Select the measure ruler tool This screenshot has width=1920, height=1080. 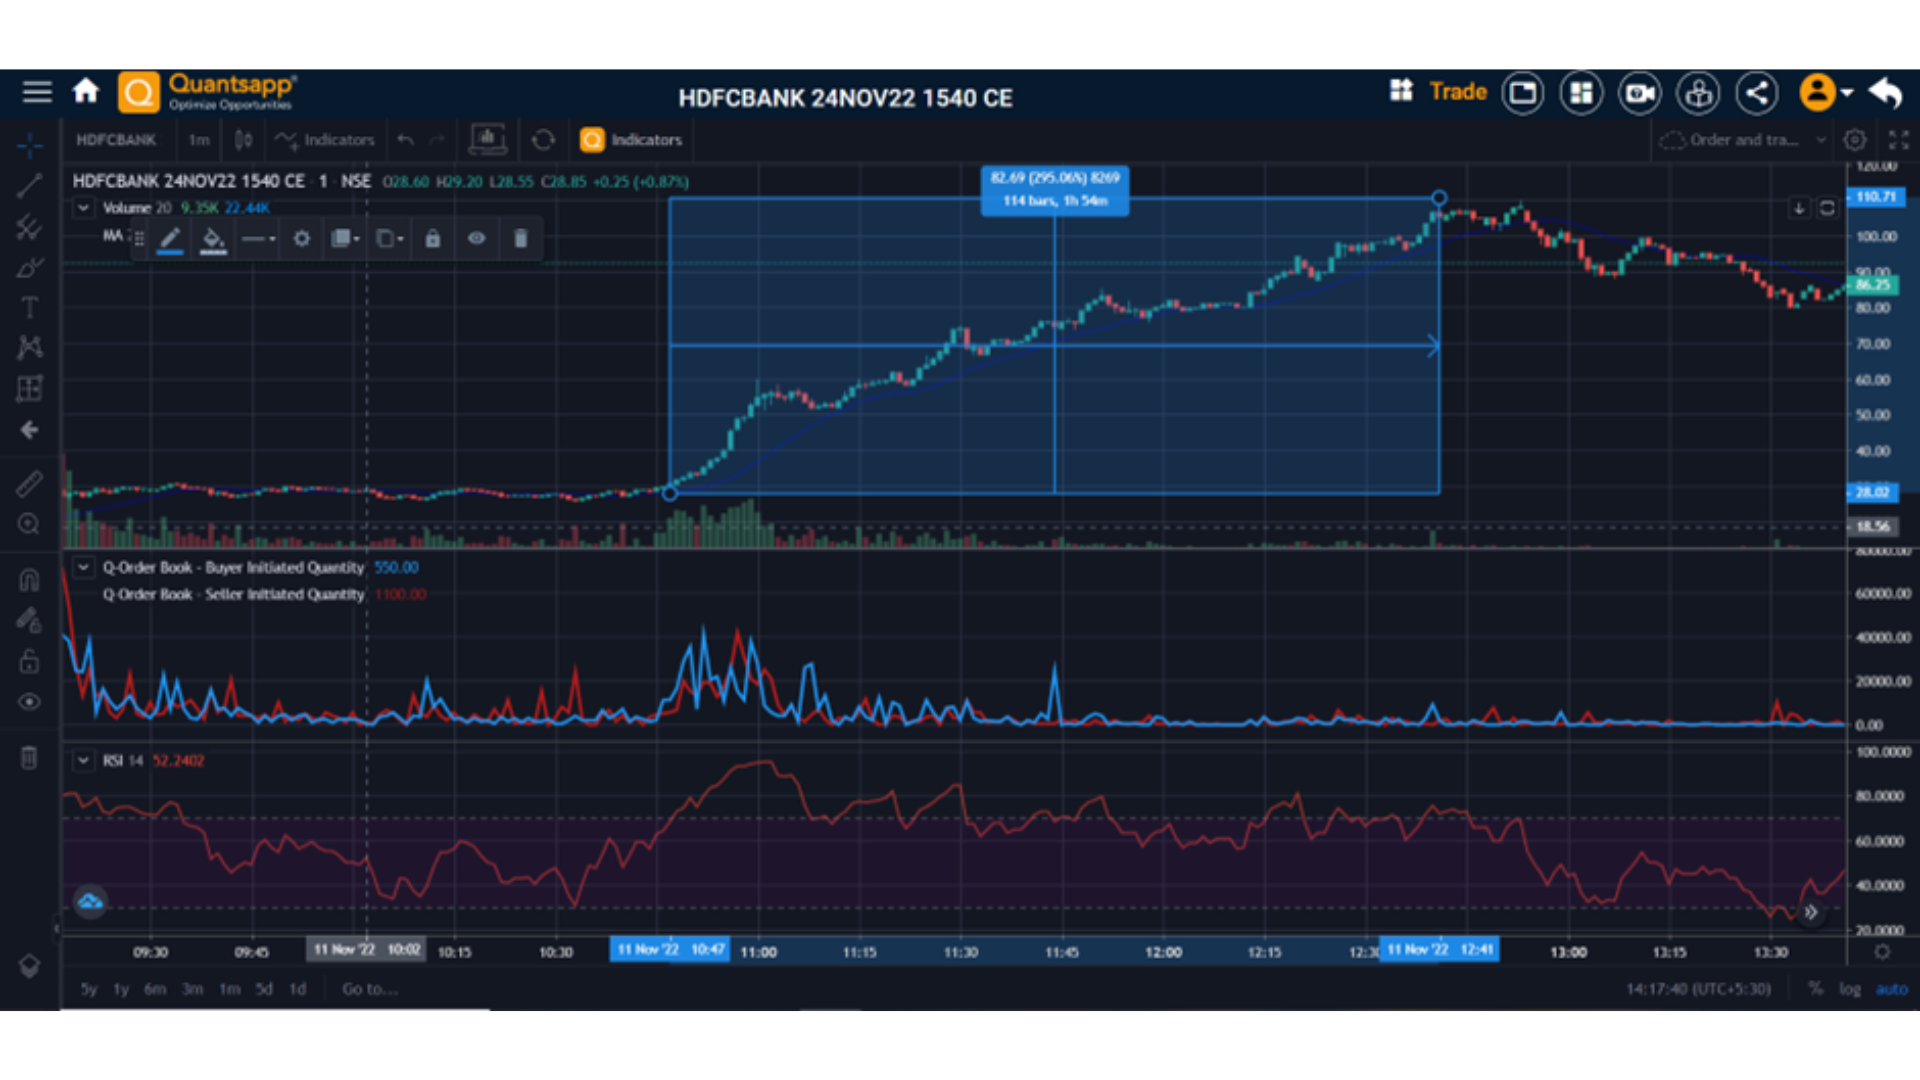pos(29,484)
